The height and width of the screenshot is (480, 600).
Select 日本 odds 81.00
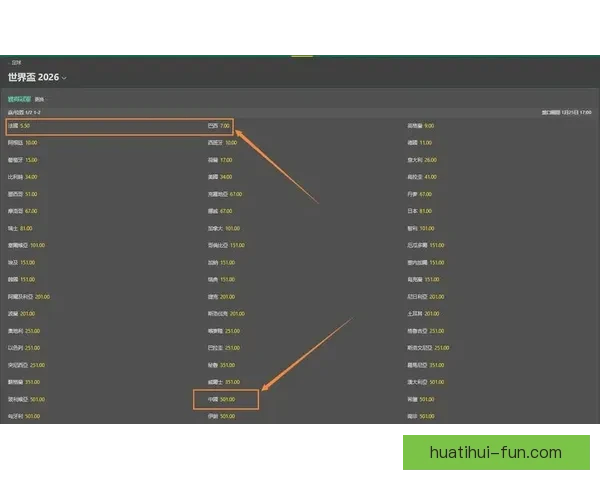click(x=419, y=211)
